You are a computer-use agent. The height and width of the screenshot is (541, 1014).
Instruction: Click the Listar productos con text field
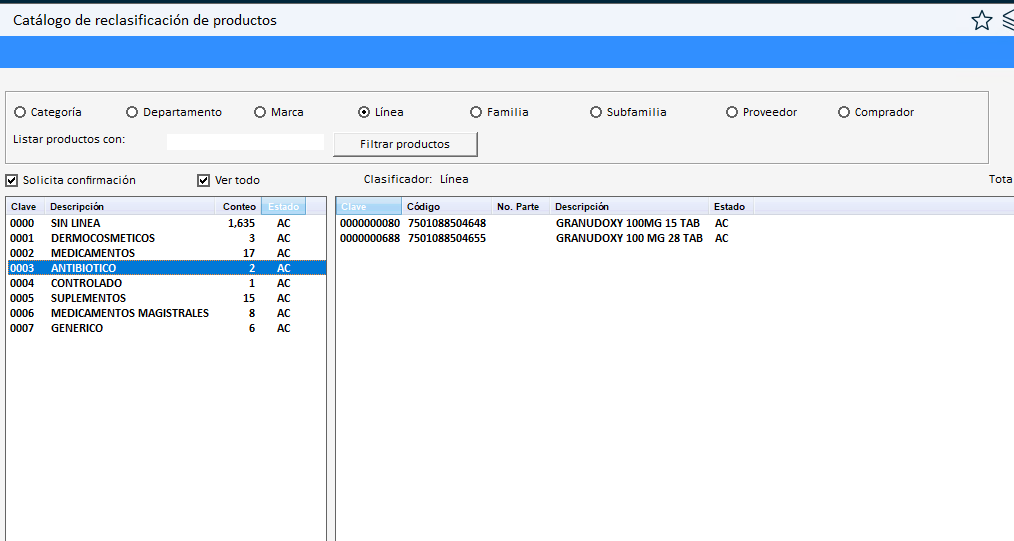click(245, 142)
